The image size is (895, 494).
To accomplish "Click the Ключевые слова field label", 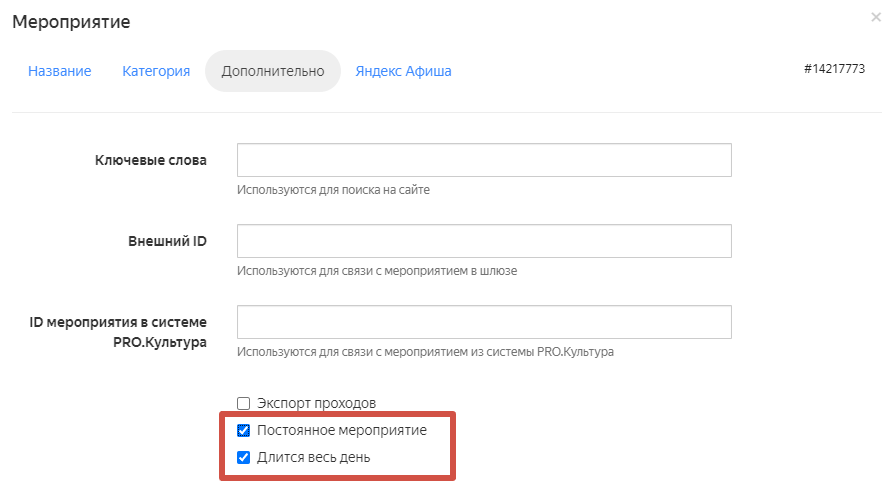I will (x=150, y=160).
